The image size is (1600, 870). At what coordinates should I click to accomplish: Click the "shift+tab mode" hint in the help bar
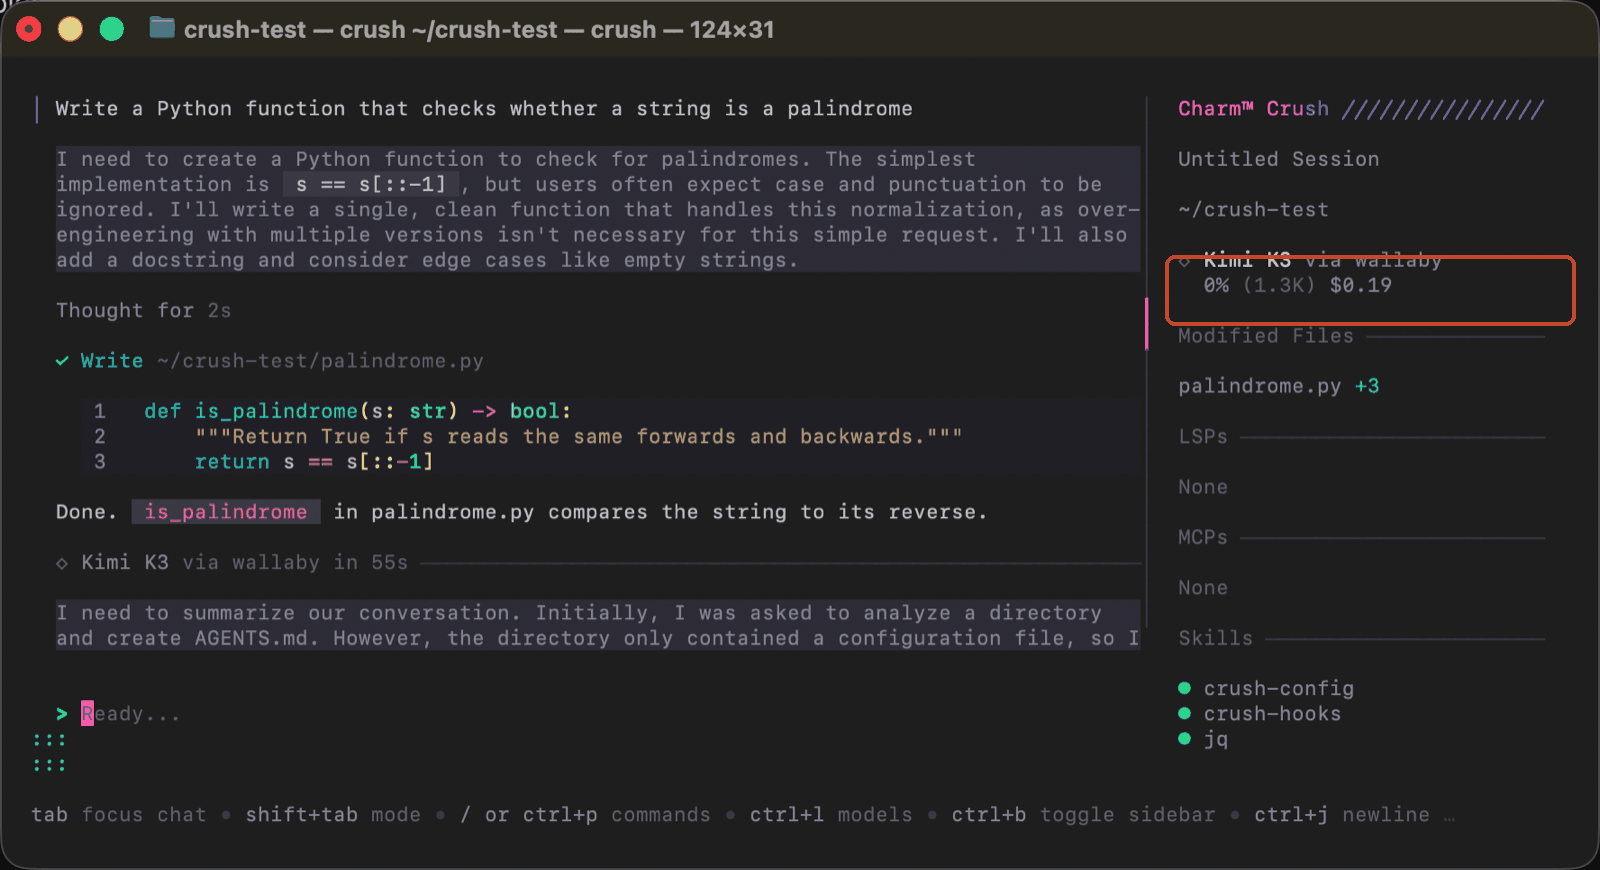333,815
